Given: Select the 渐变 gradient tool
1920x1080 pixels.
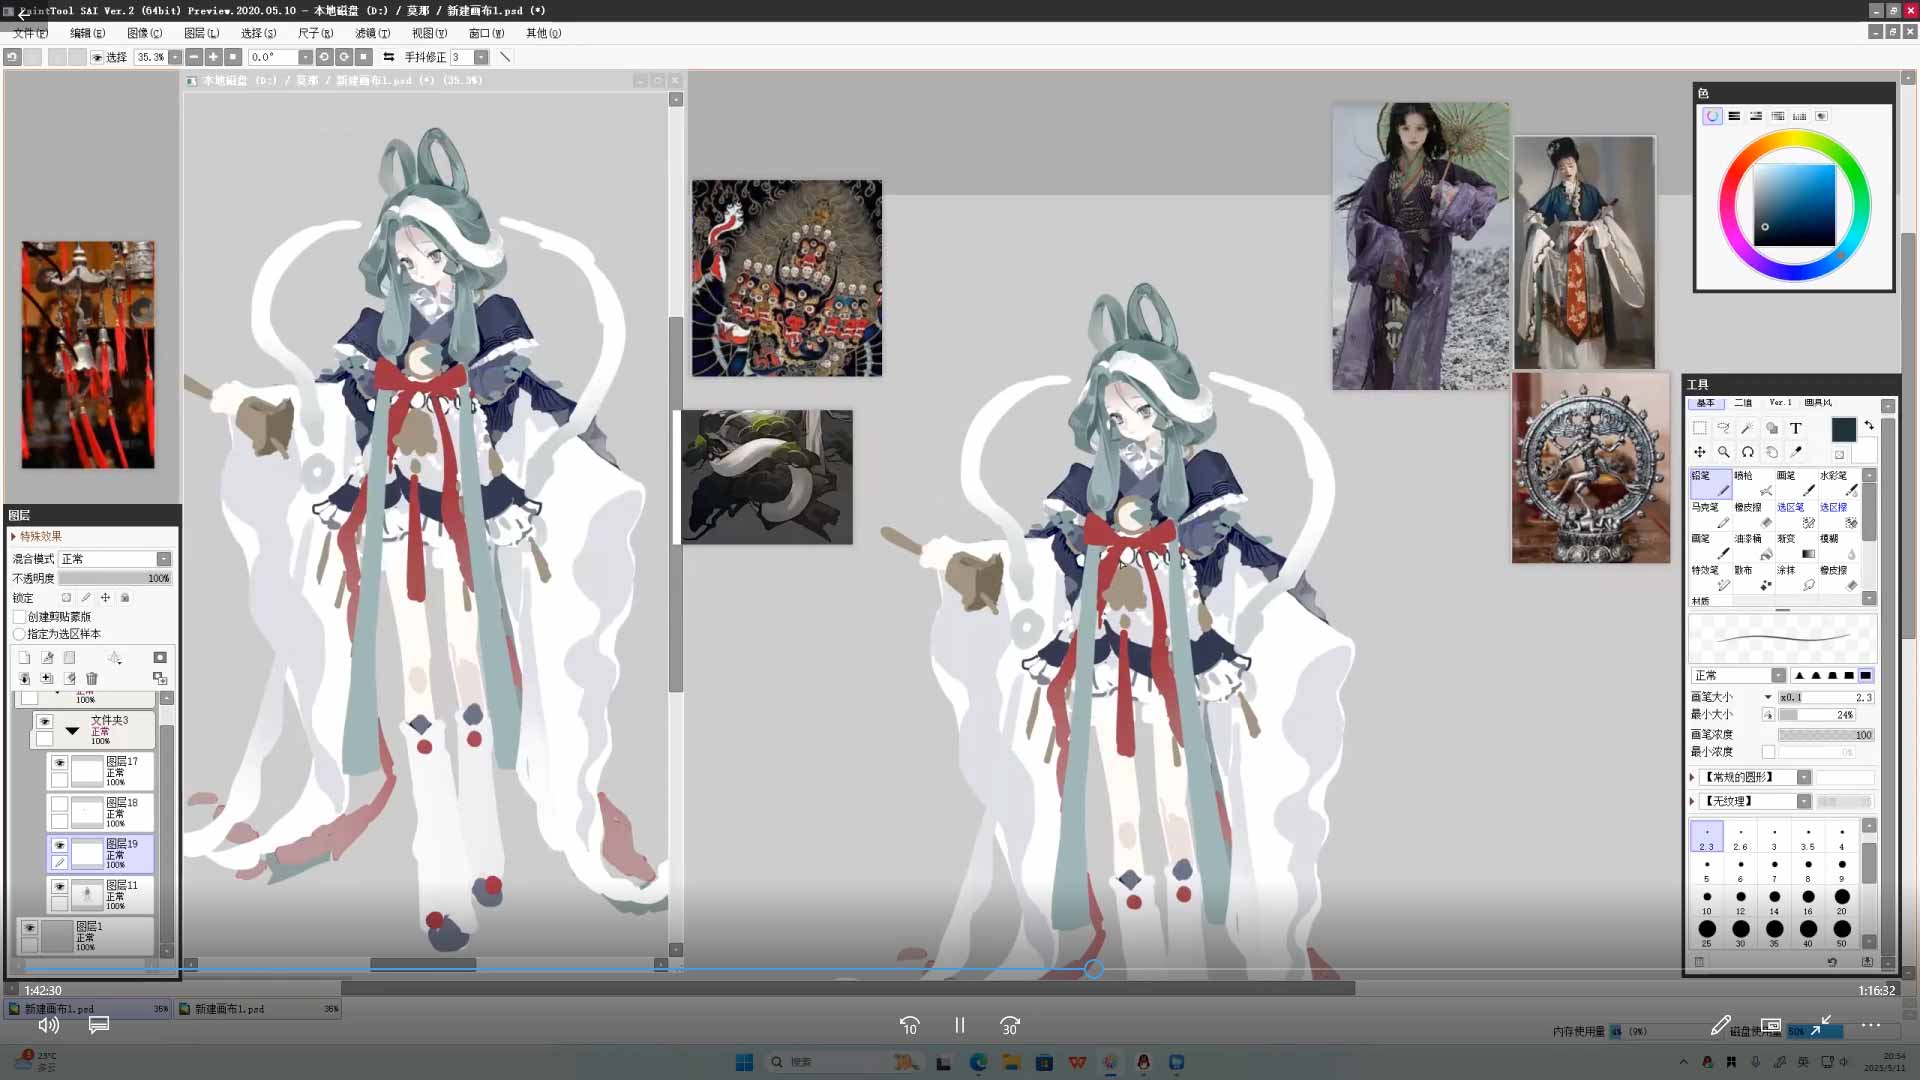Looking at the screenshot, I should click(1795, 546).
